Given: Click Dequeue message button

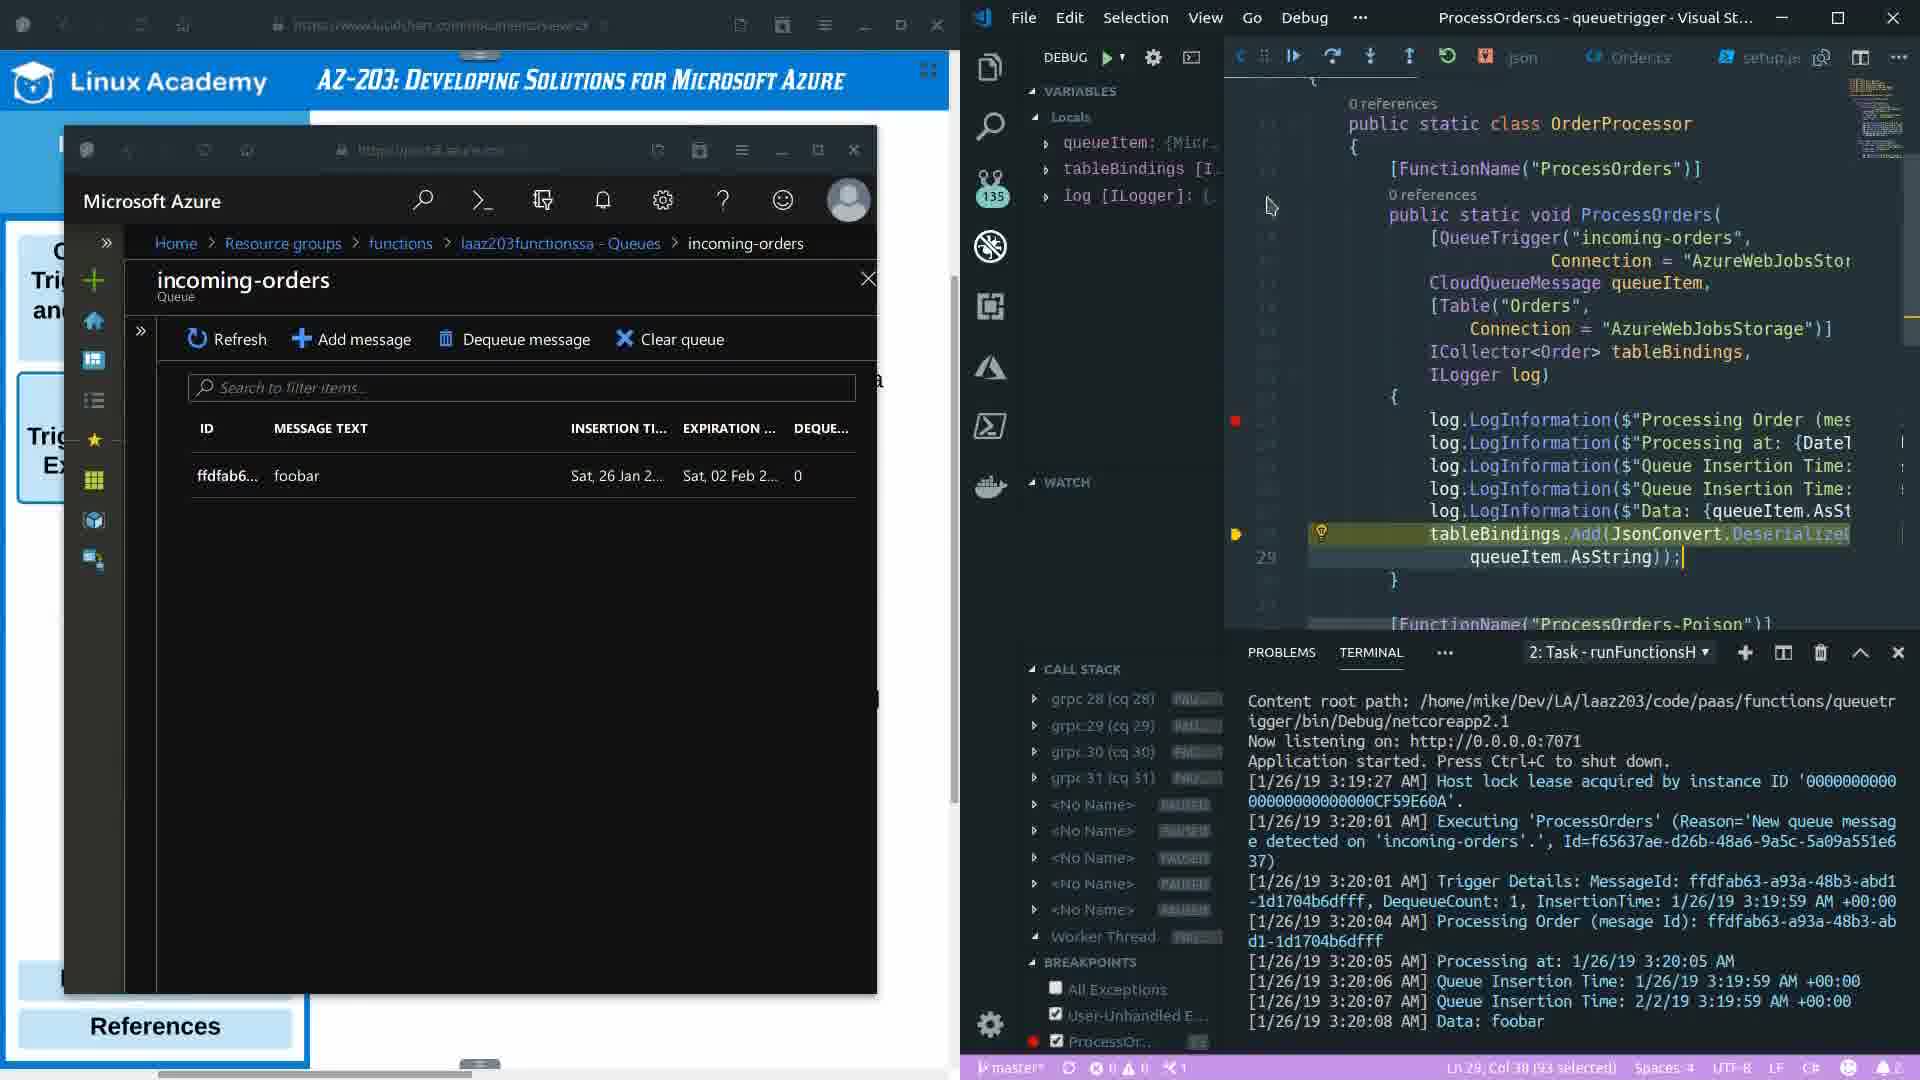Looking at the screenshot, I should [514, 339].
